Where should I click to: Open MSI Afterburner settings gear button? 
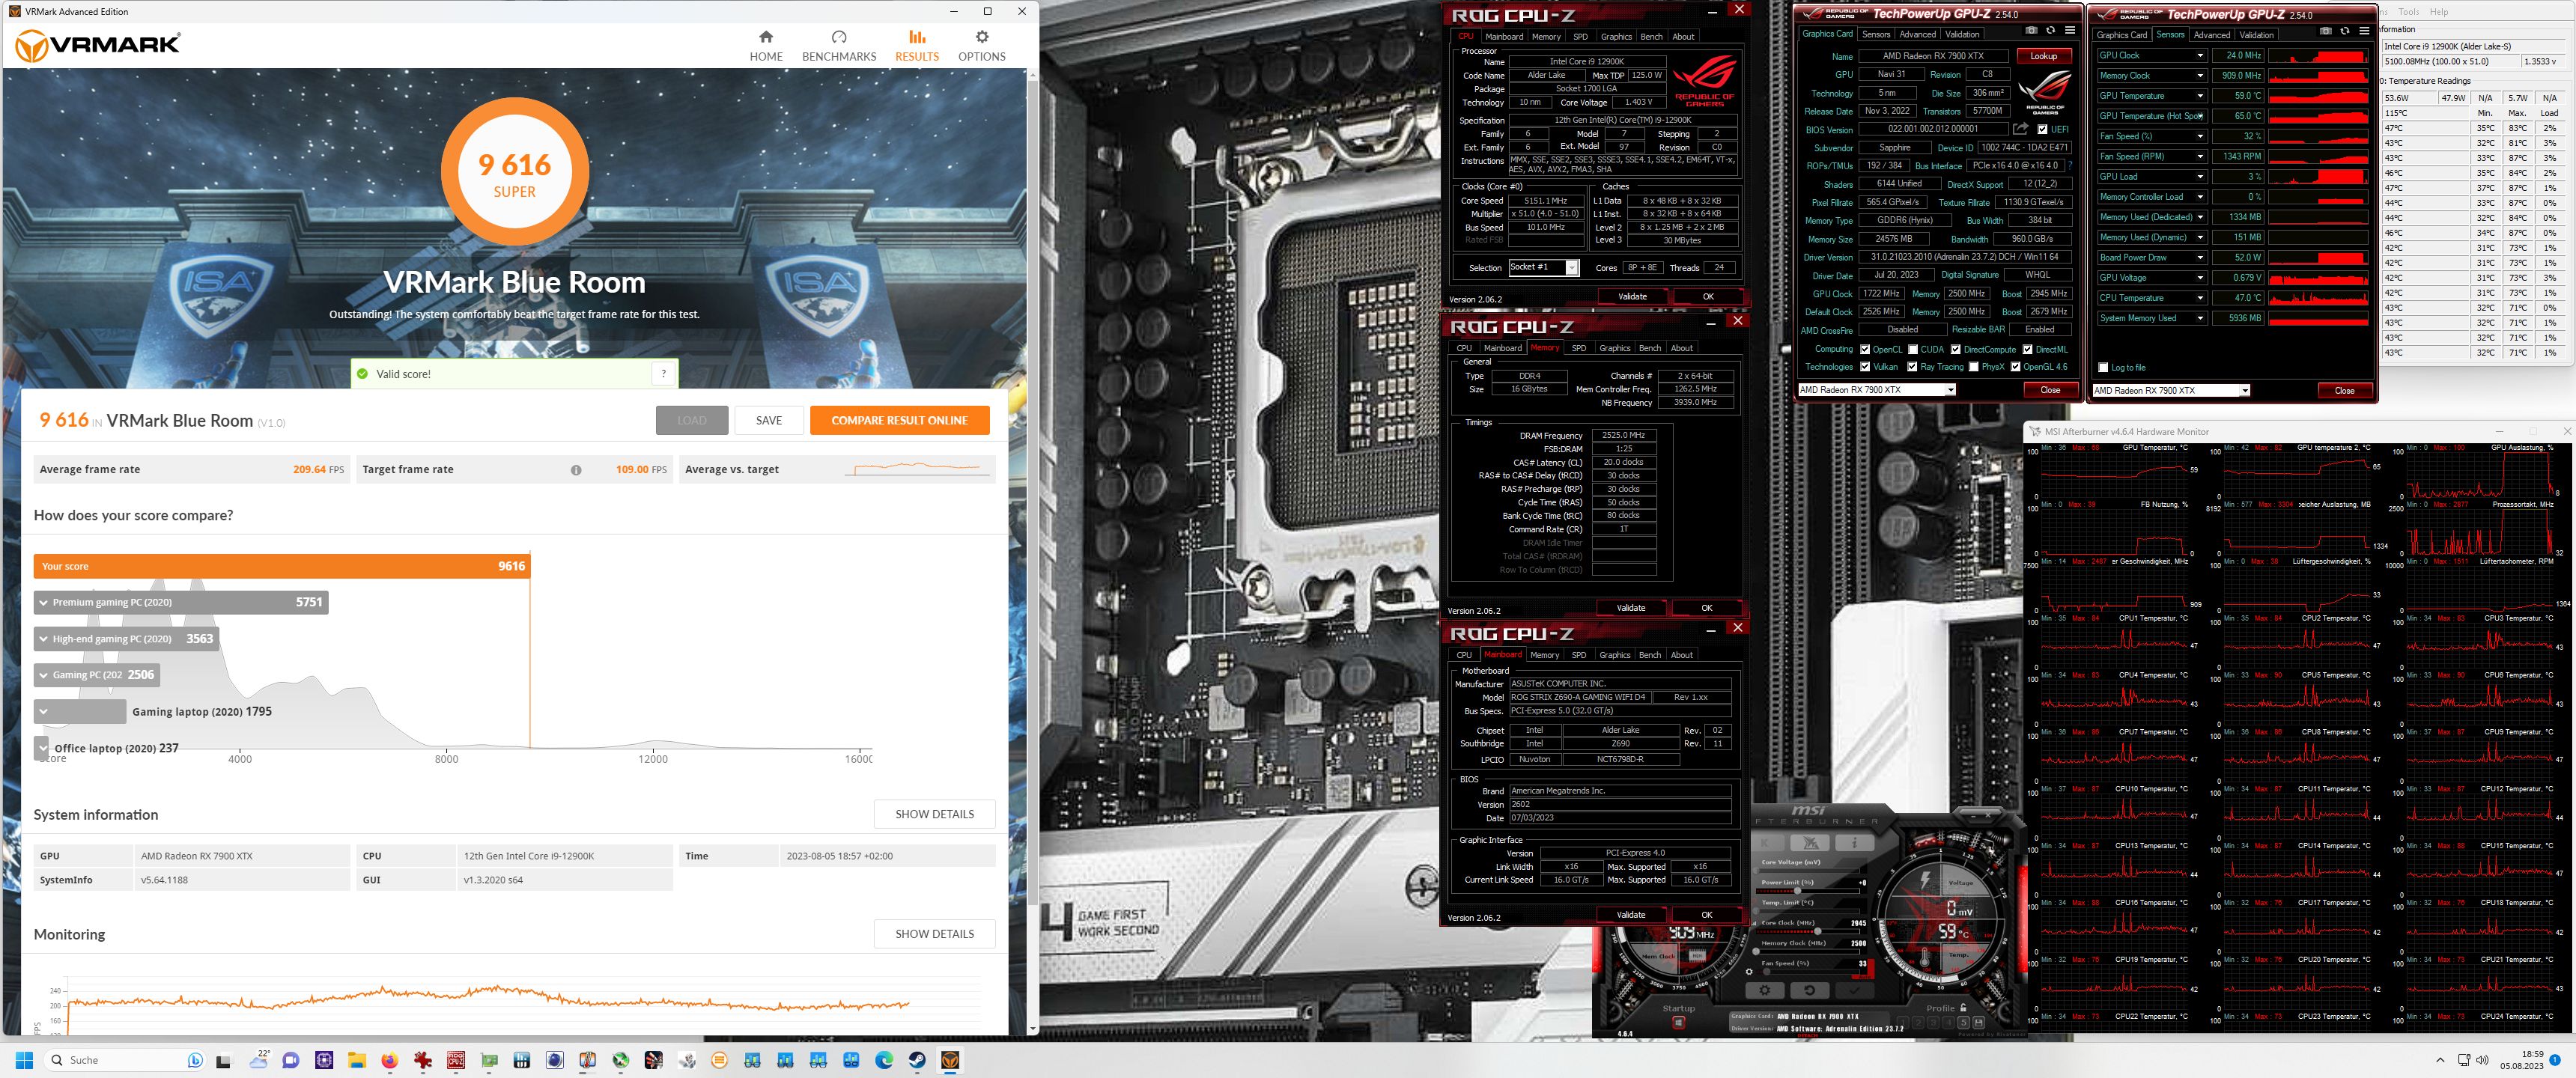[1765, 991]
